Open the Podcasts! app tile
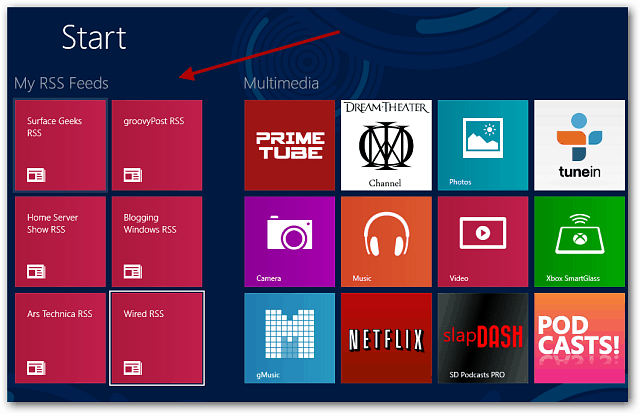 point(579,338)
